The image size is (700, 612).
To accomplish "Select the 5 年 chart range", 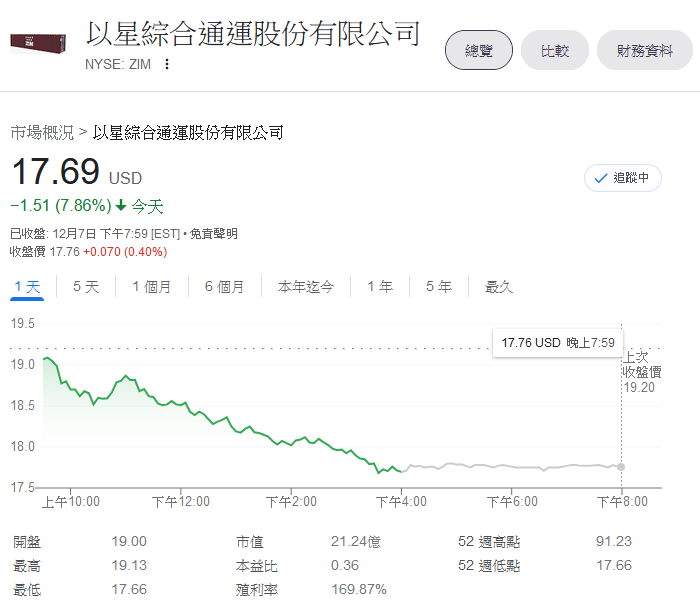I will point(438,287).
